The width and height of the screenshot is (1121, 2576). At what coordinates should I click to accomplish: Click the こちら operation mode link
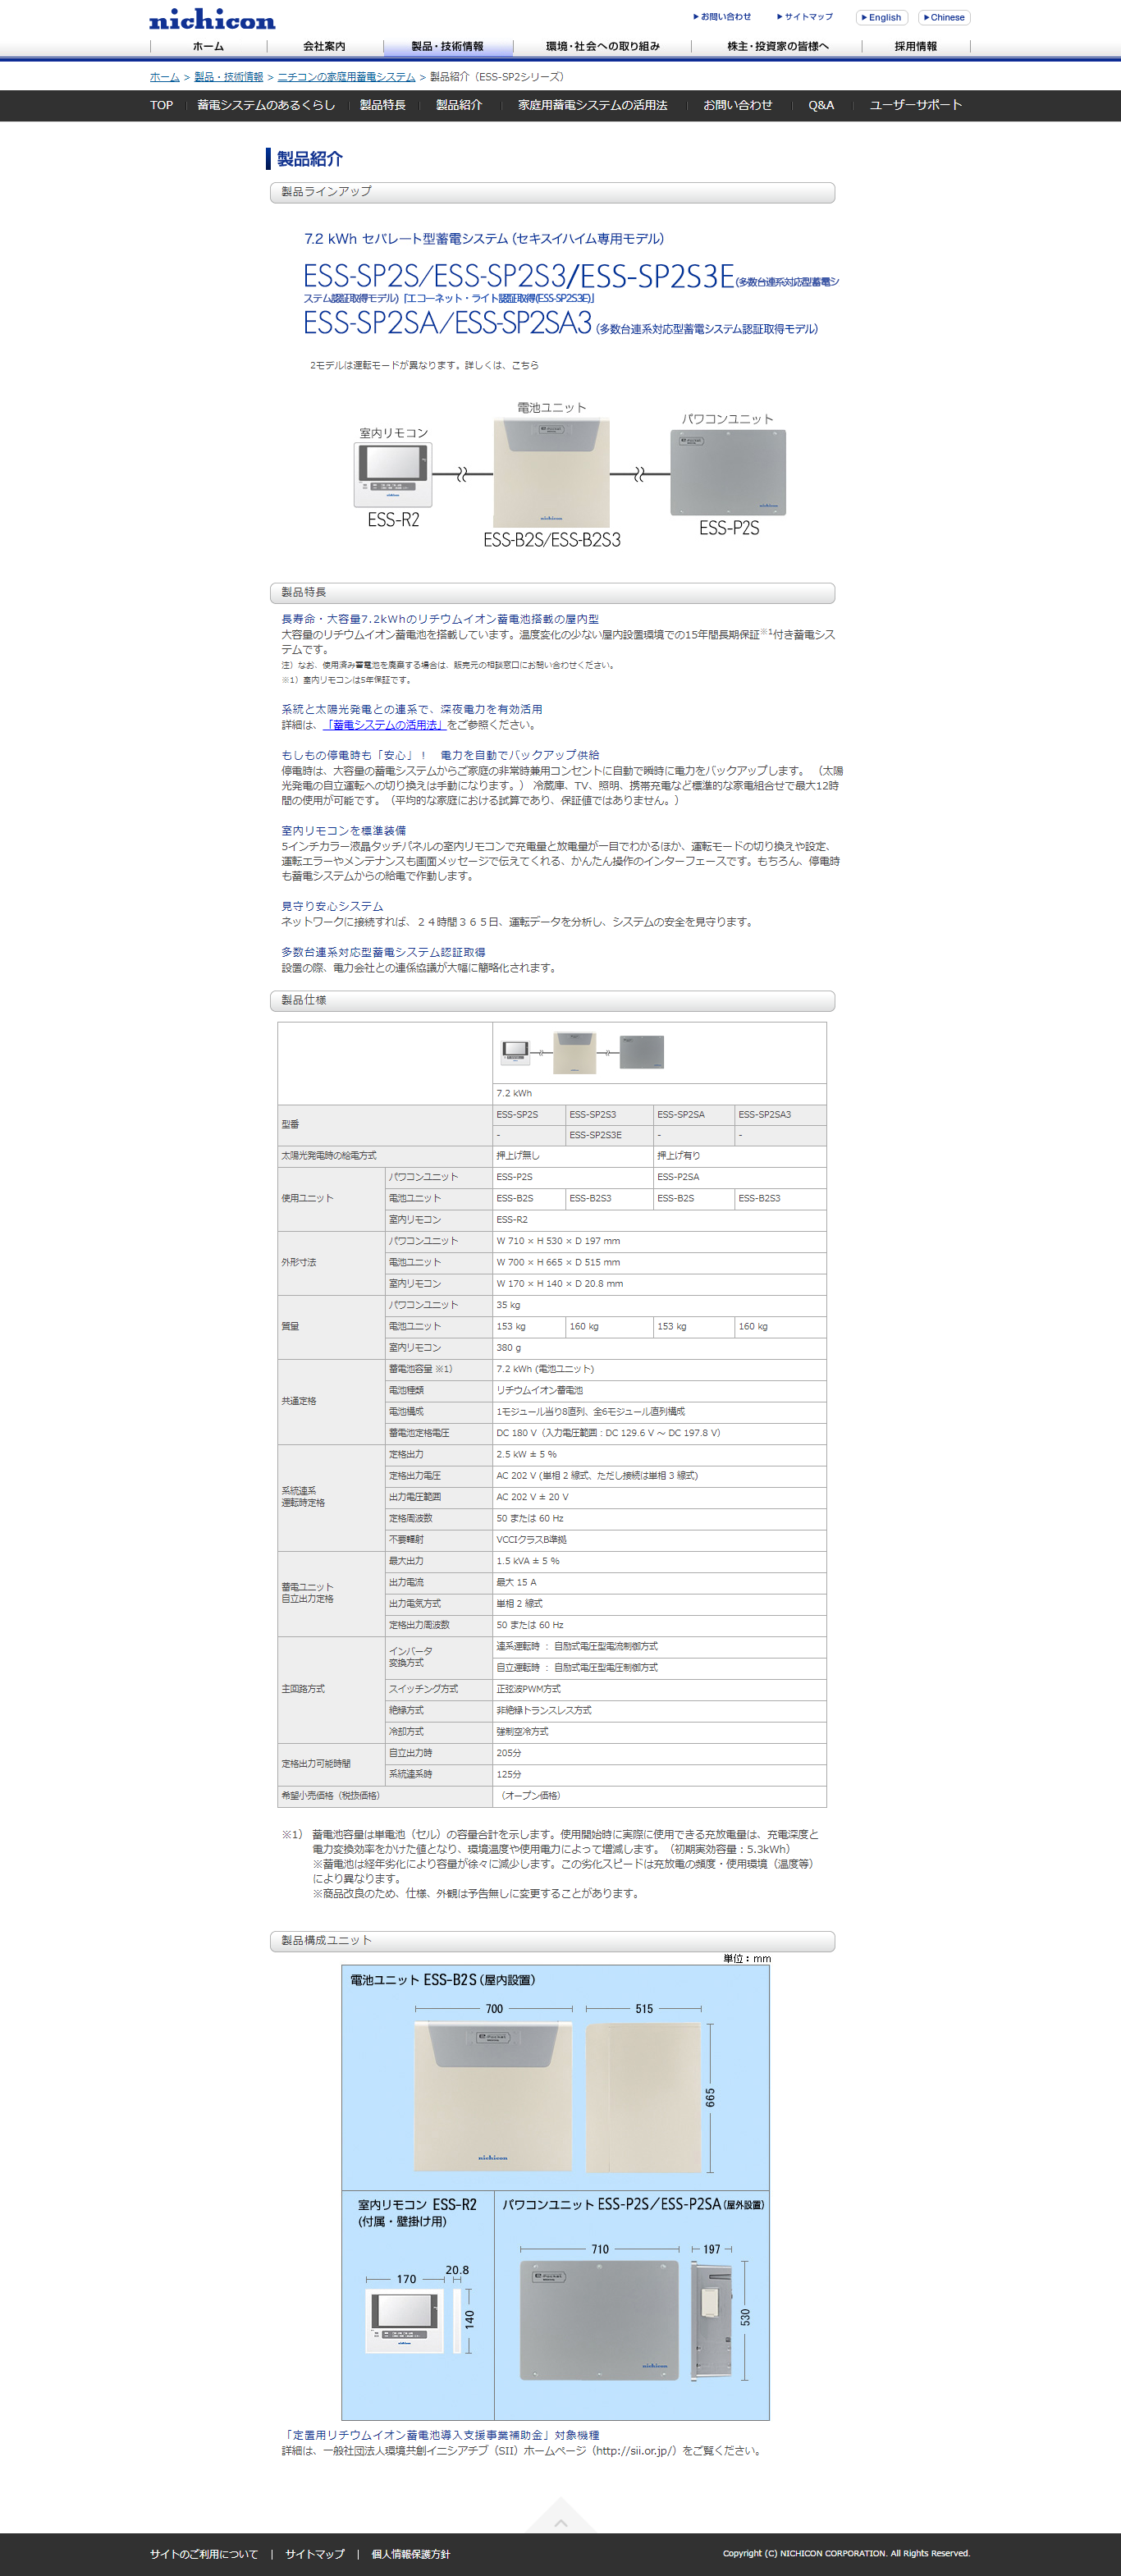click(x=525, y=366)
